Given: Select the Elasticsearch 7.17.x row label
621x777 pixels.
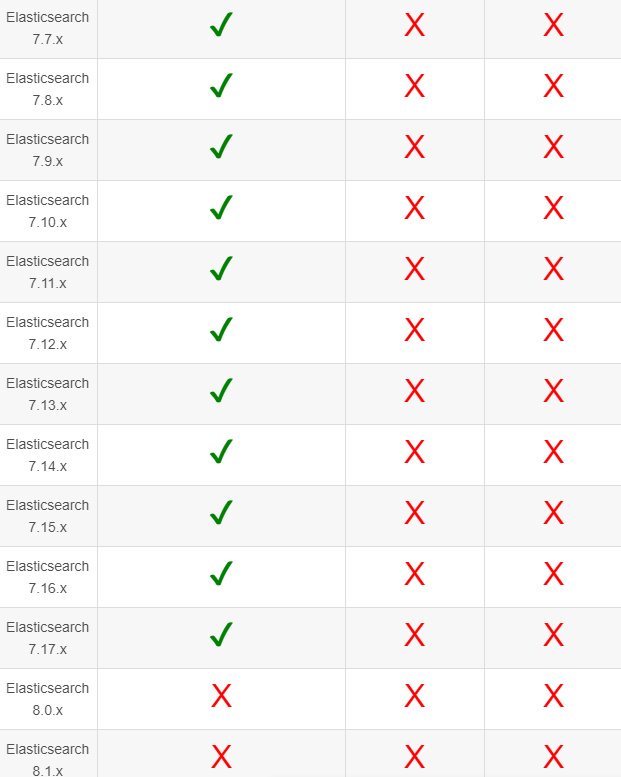Looking at the screenshot, I should 48,638.
